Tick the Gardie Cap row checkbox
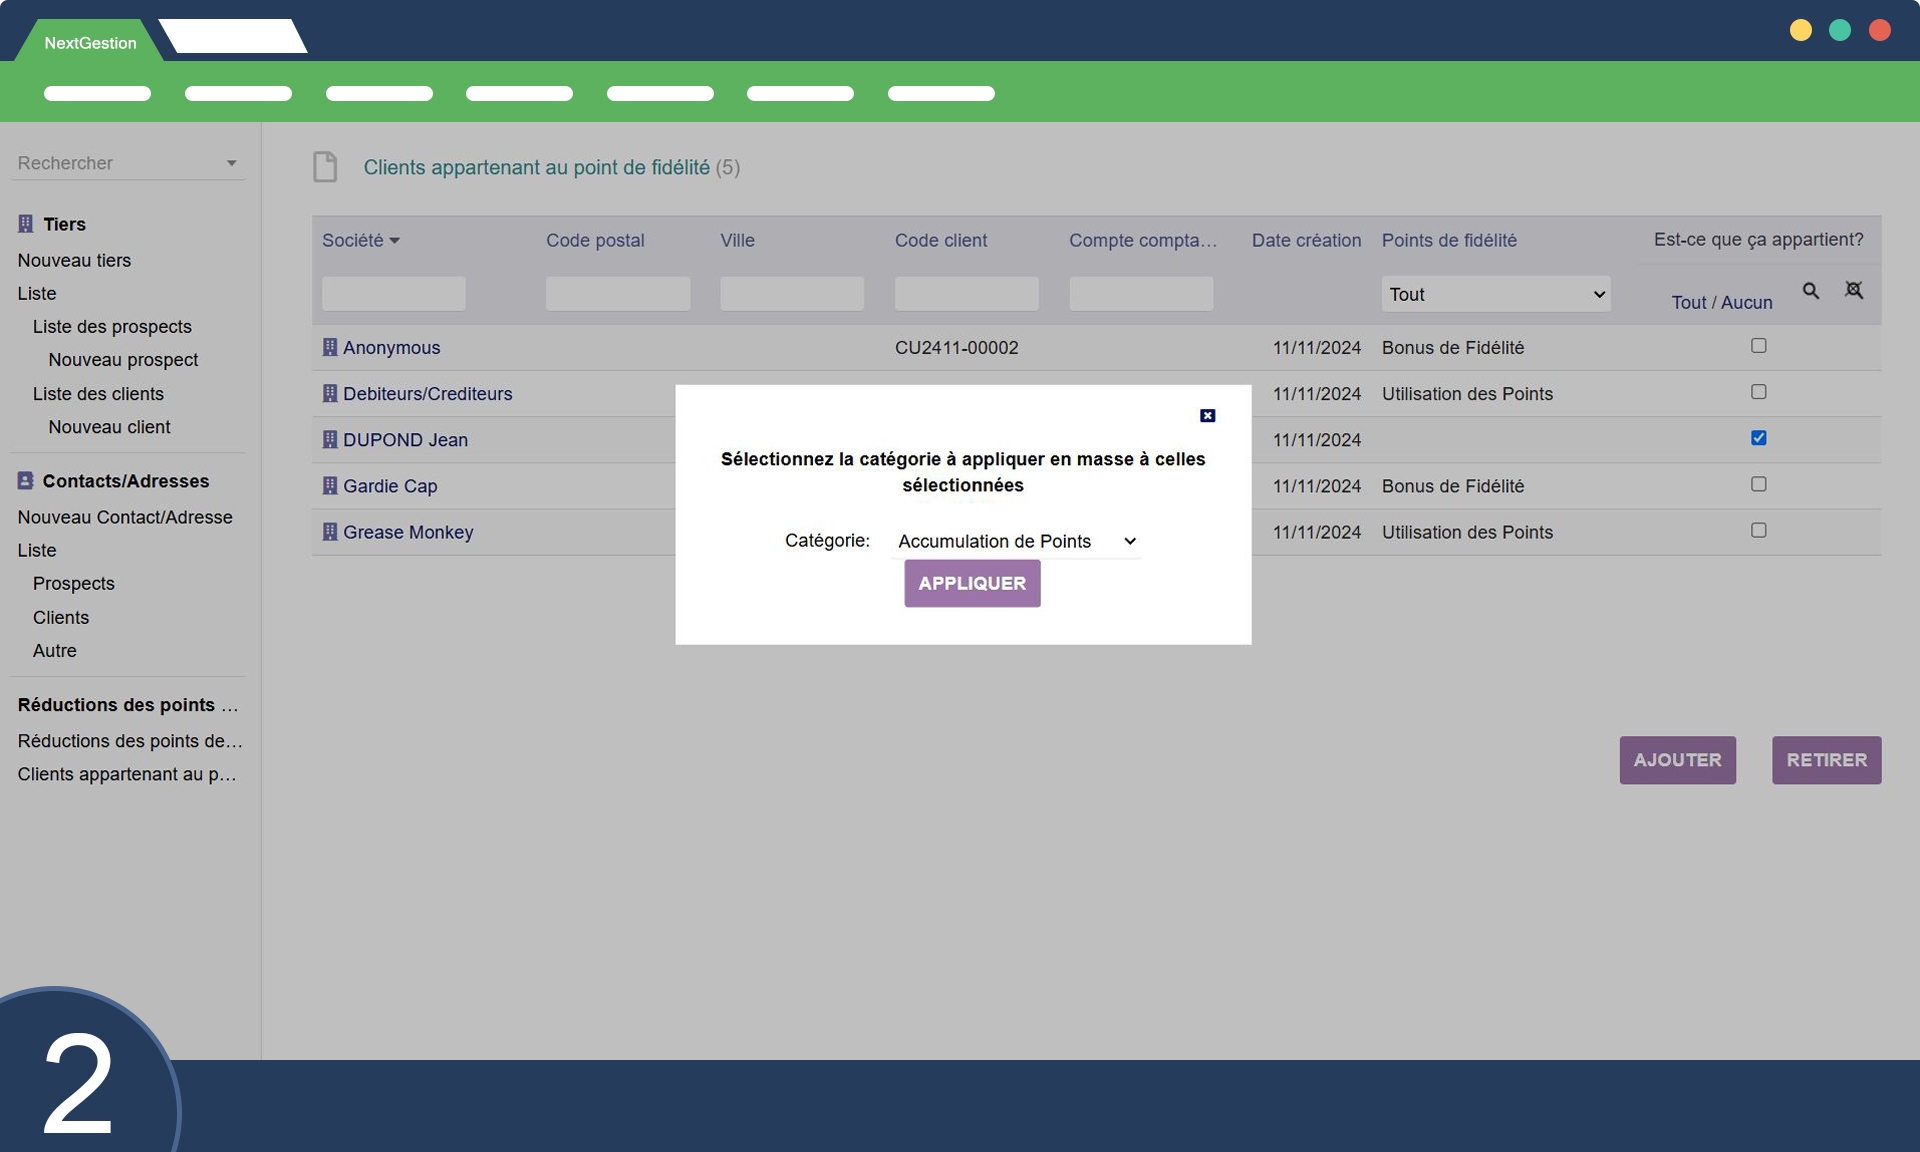This screenshot has width=1920, height=1152. point(1758,484)
